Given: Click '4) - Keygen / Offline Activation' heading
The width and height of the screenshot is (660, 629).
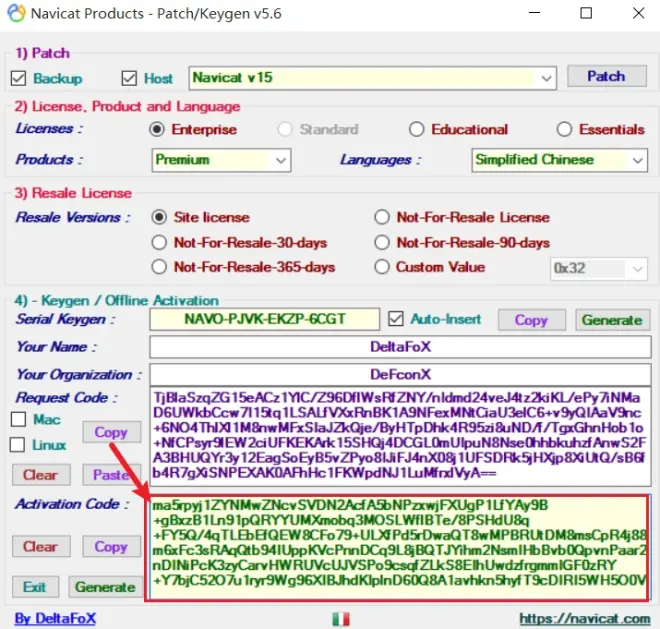Looking at the screenshot, I should (x=117, y=301).
